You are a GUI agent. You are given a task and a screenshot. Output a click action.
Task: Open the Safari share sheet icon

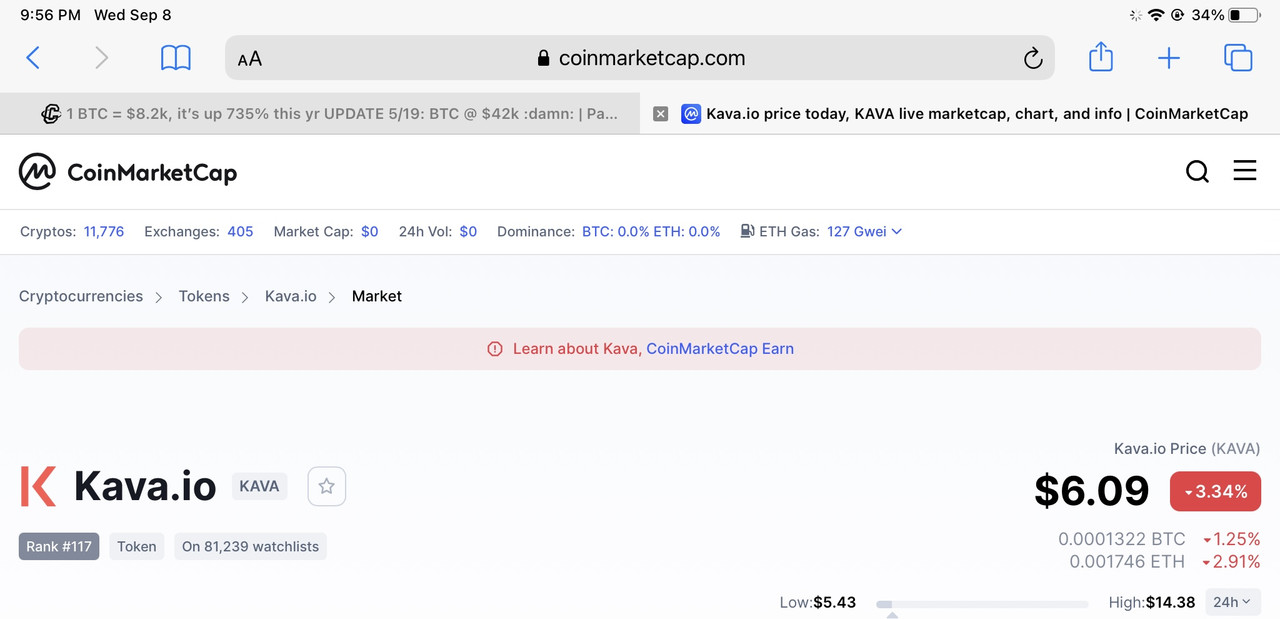coord(1101,56)
